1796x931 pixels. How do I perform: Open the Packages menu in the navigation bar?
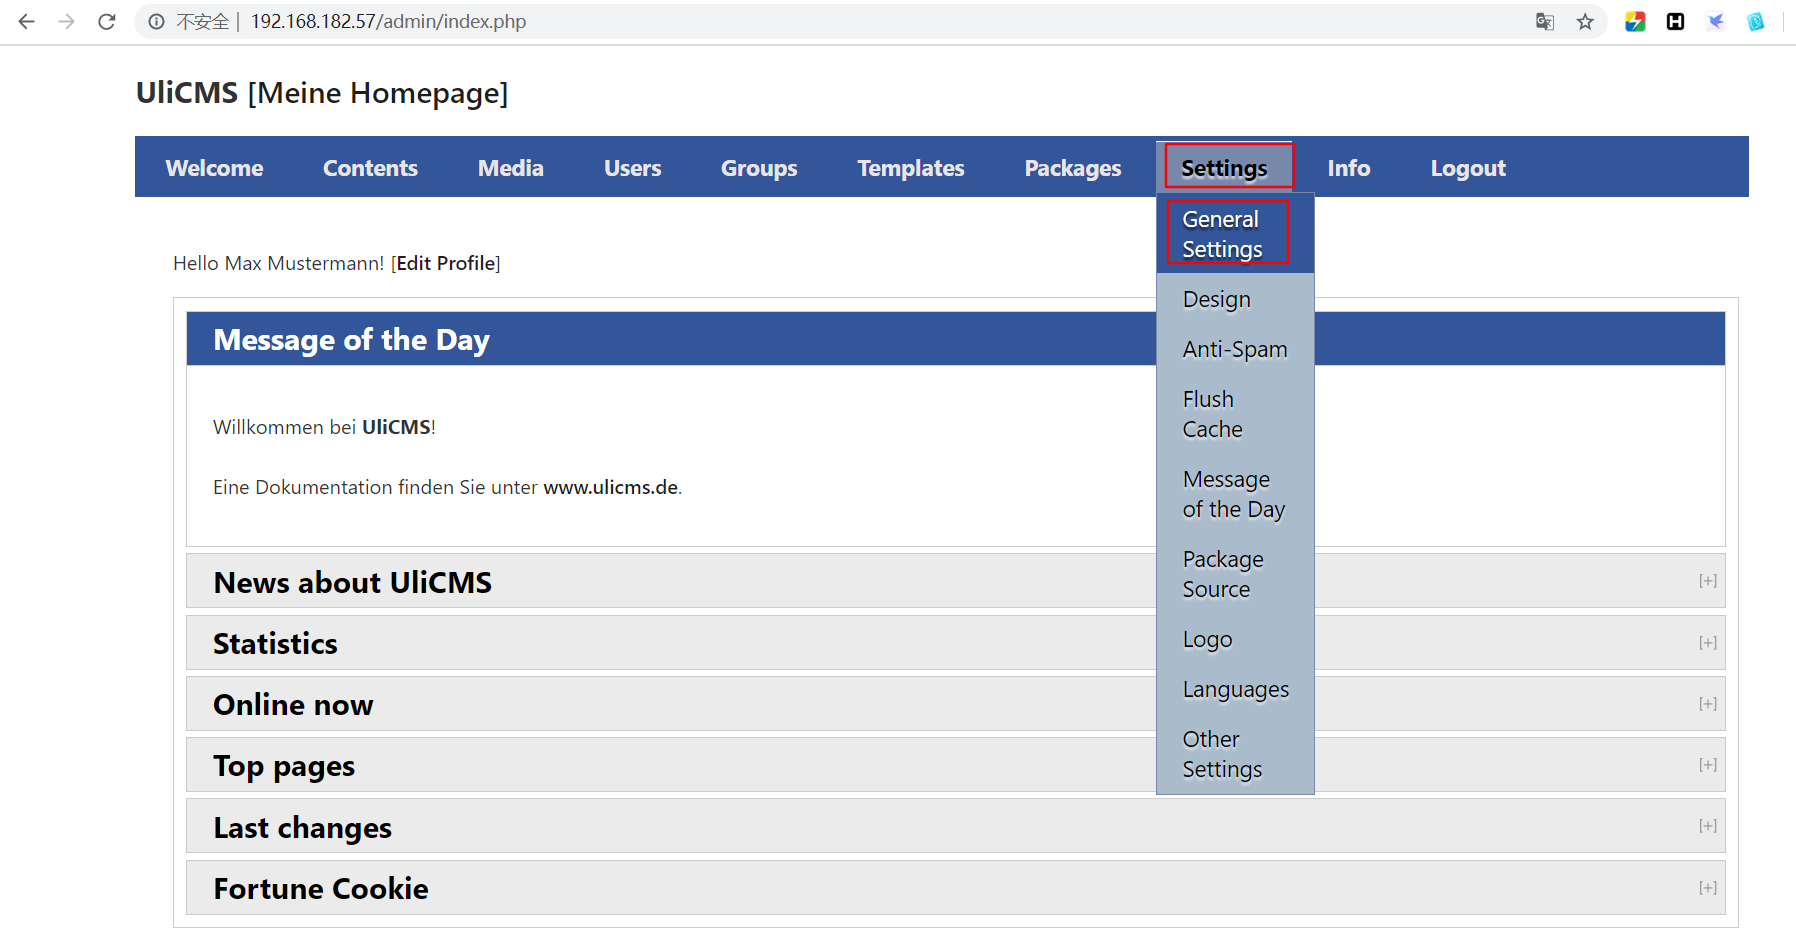pos(1072,168)
